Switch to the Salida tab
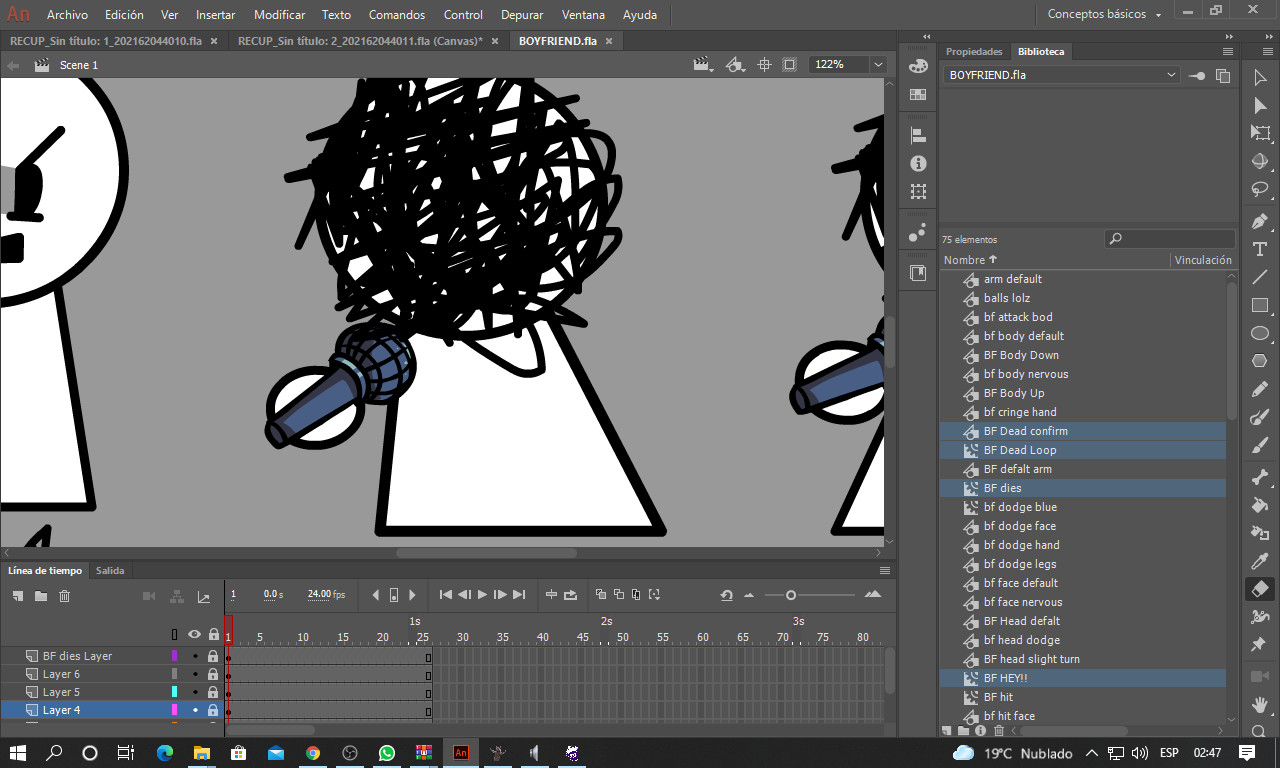1280x768 pixels. [109, 570]
